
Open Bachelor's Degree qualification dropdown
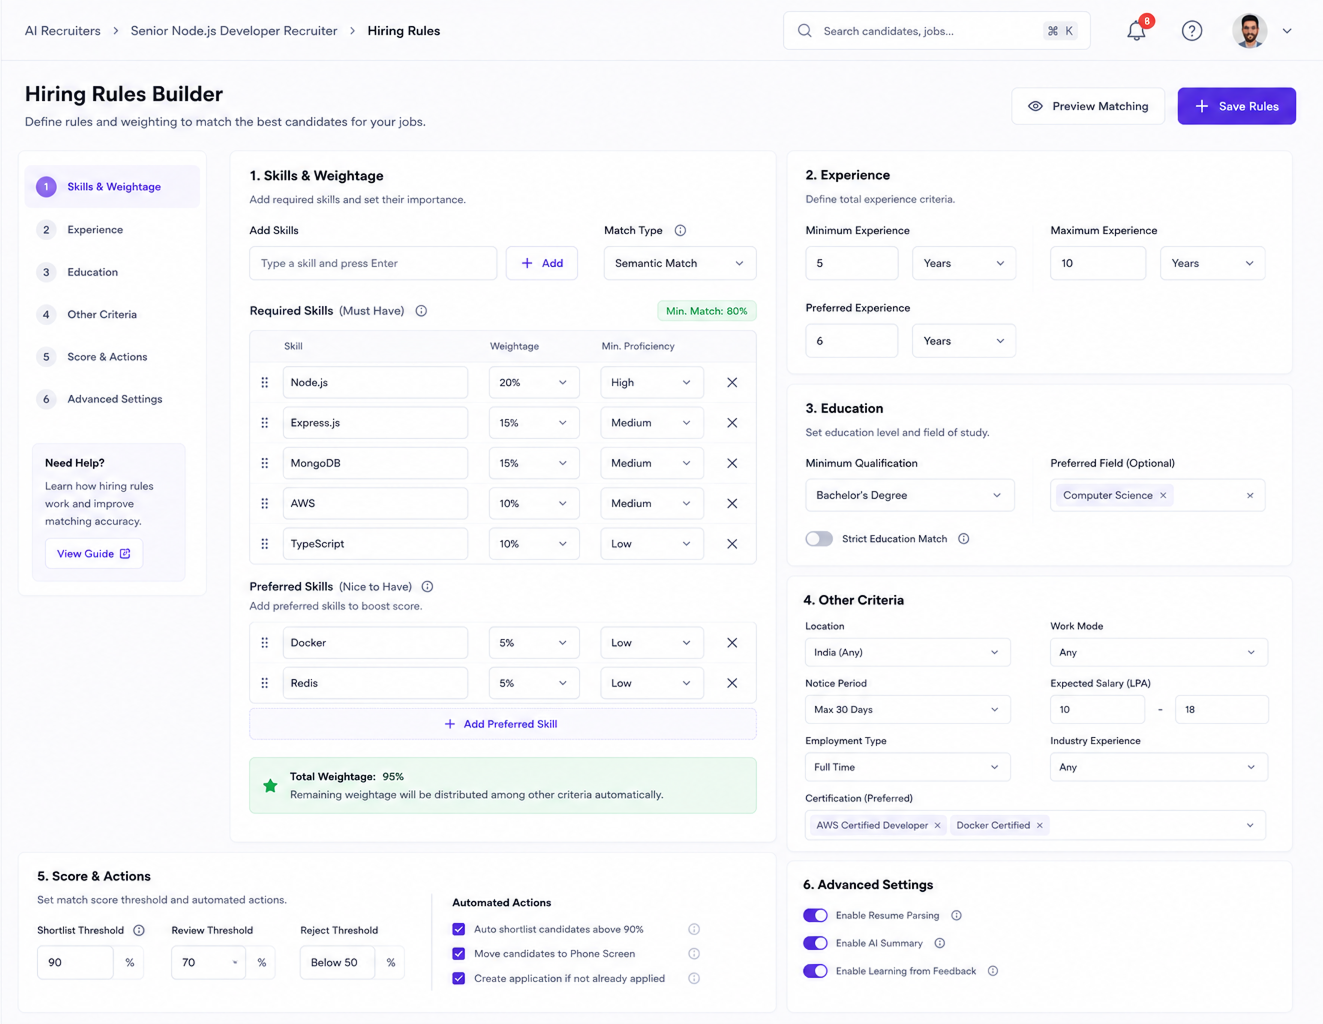point(909,496)
